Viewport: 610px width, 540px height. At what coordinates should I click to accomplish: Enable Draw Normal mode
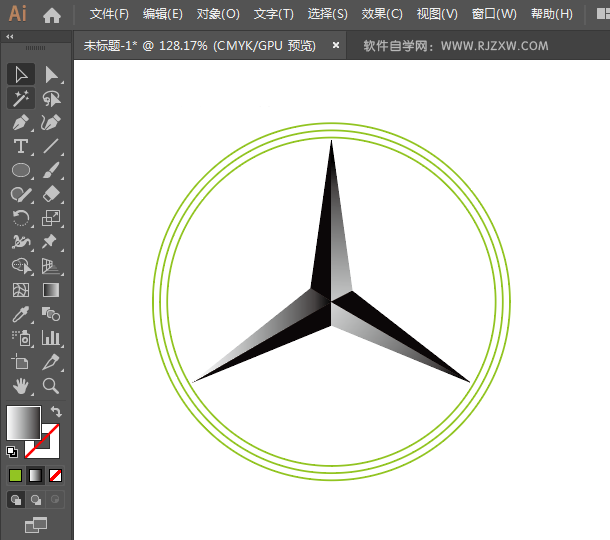point(16,500)
